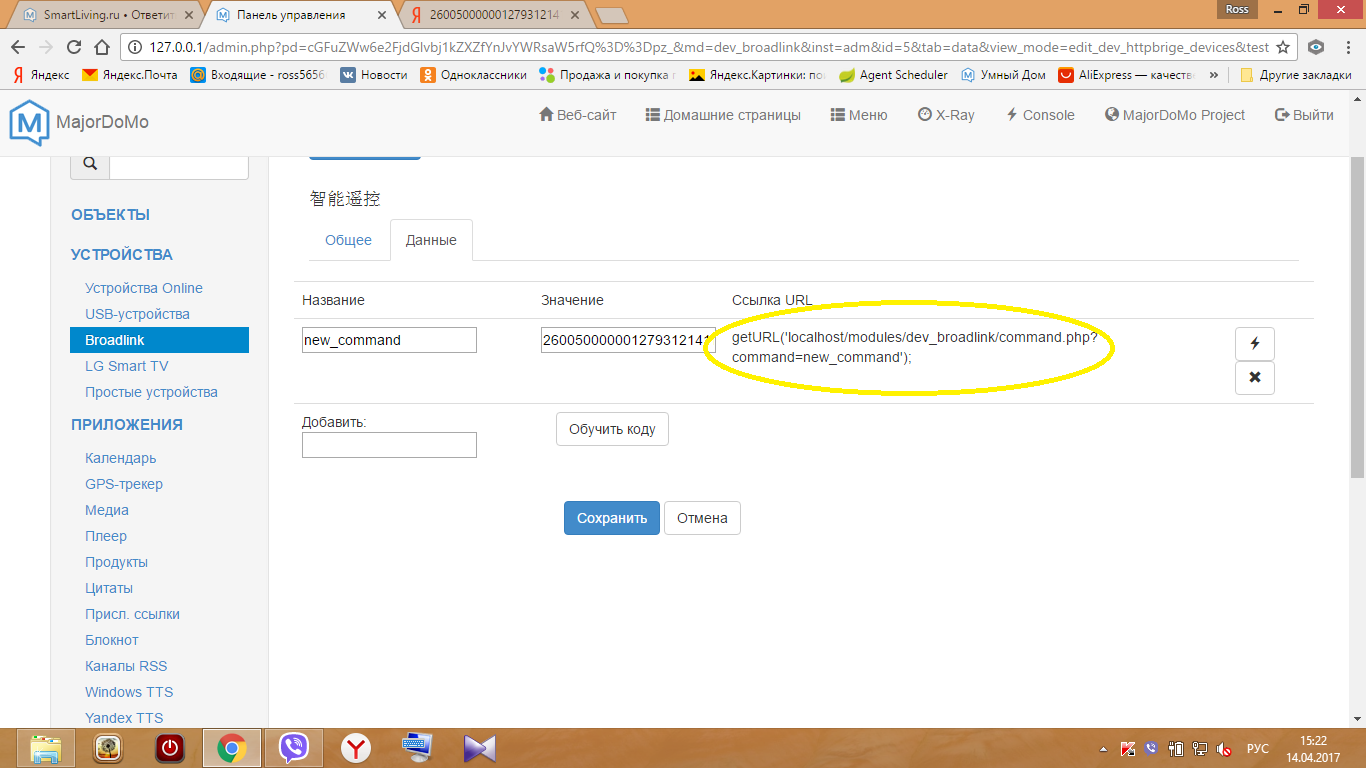Open Windows TTS in the sidebar
The image size is (1366, 768).
pos(129,692)
